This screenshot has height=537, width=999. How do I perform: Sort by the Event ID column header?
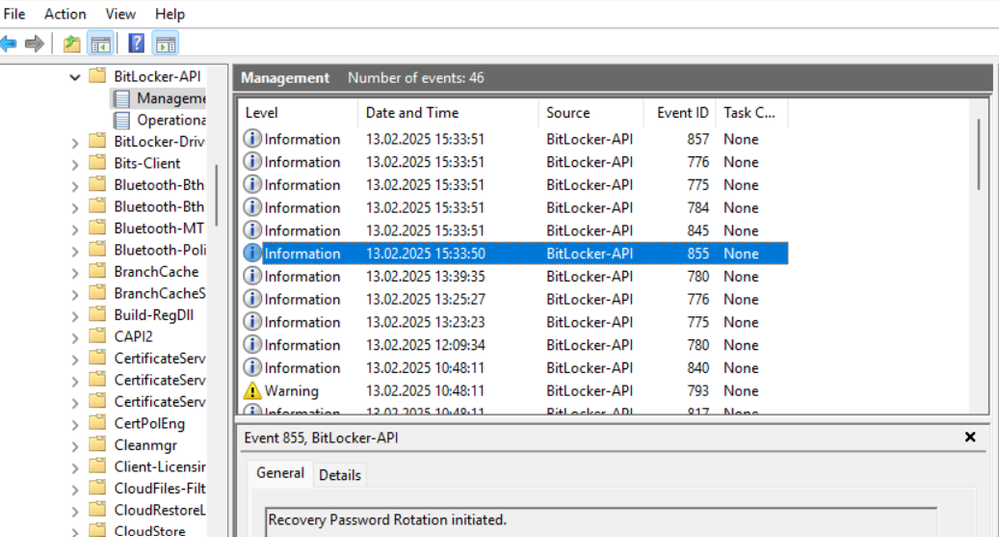(x=679, y=113)
